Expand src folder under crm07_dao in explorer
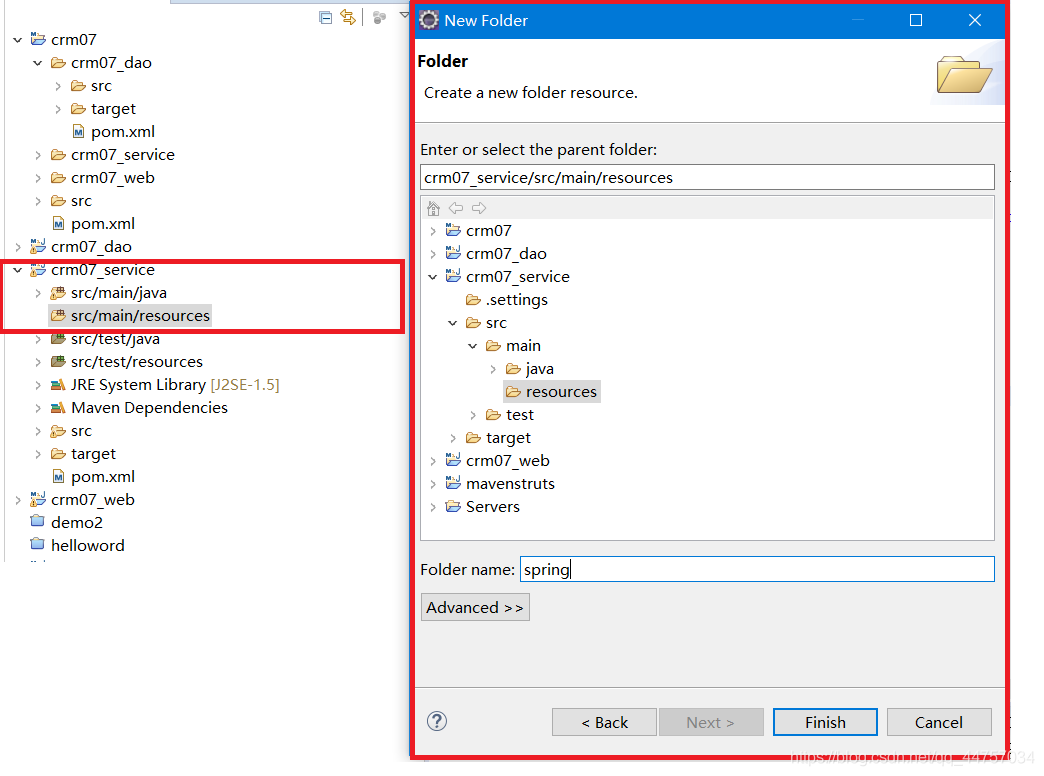The height and width of the screenshot is (776, 1044). pyautogui.click(x=58, y=87)
